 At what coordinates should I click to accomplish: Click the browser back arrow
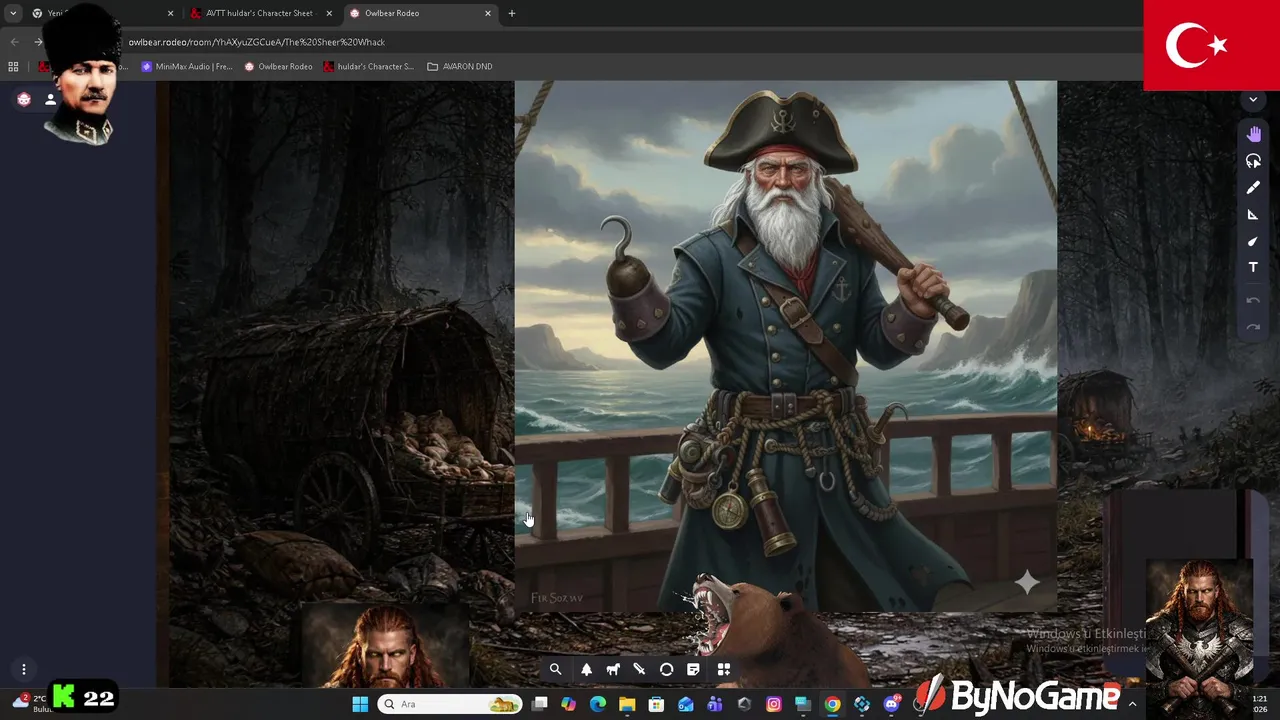pos(14,42)
